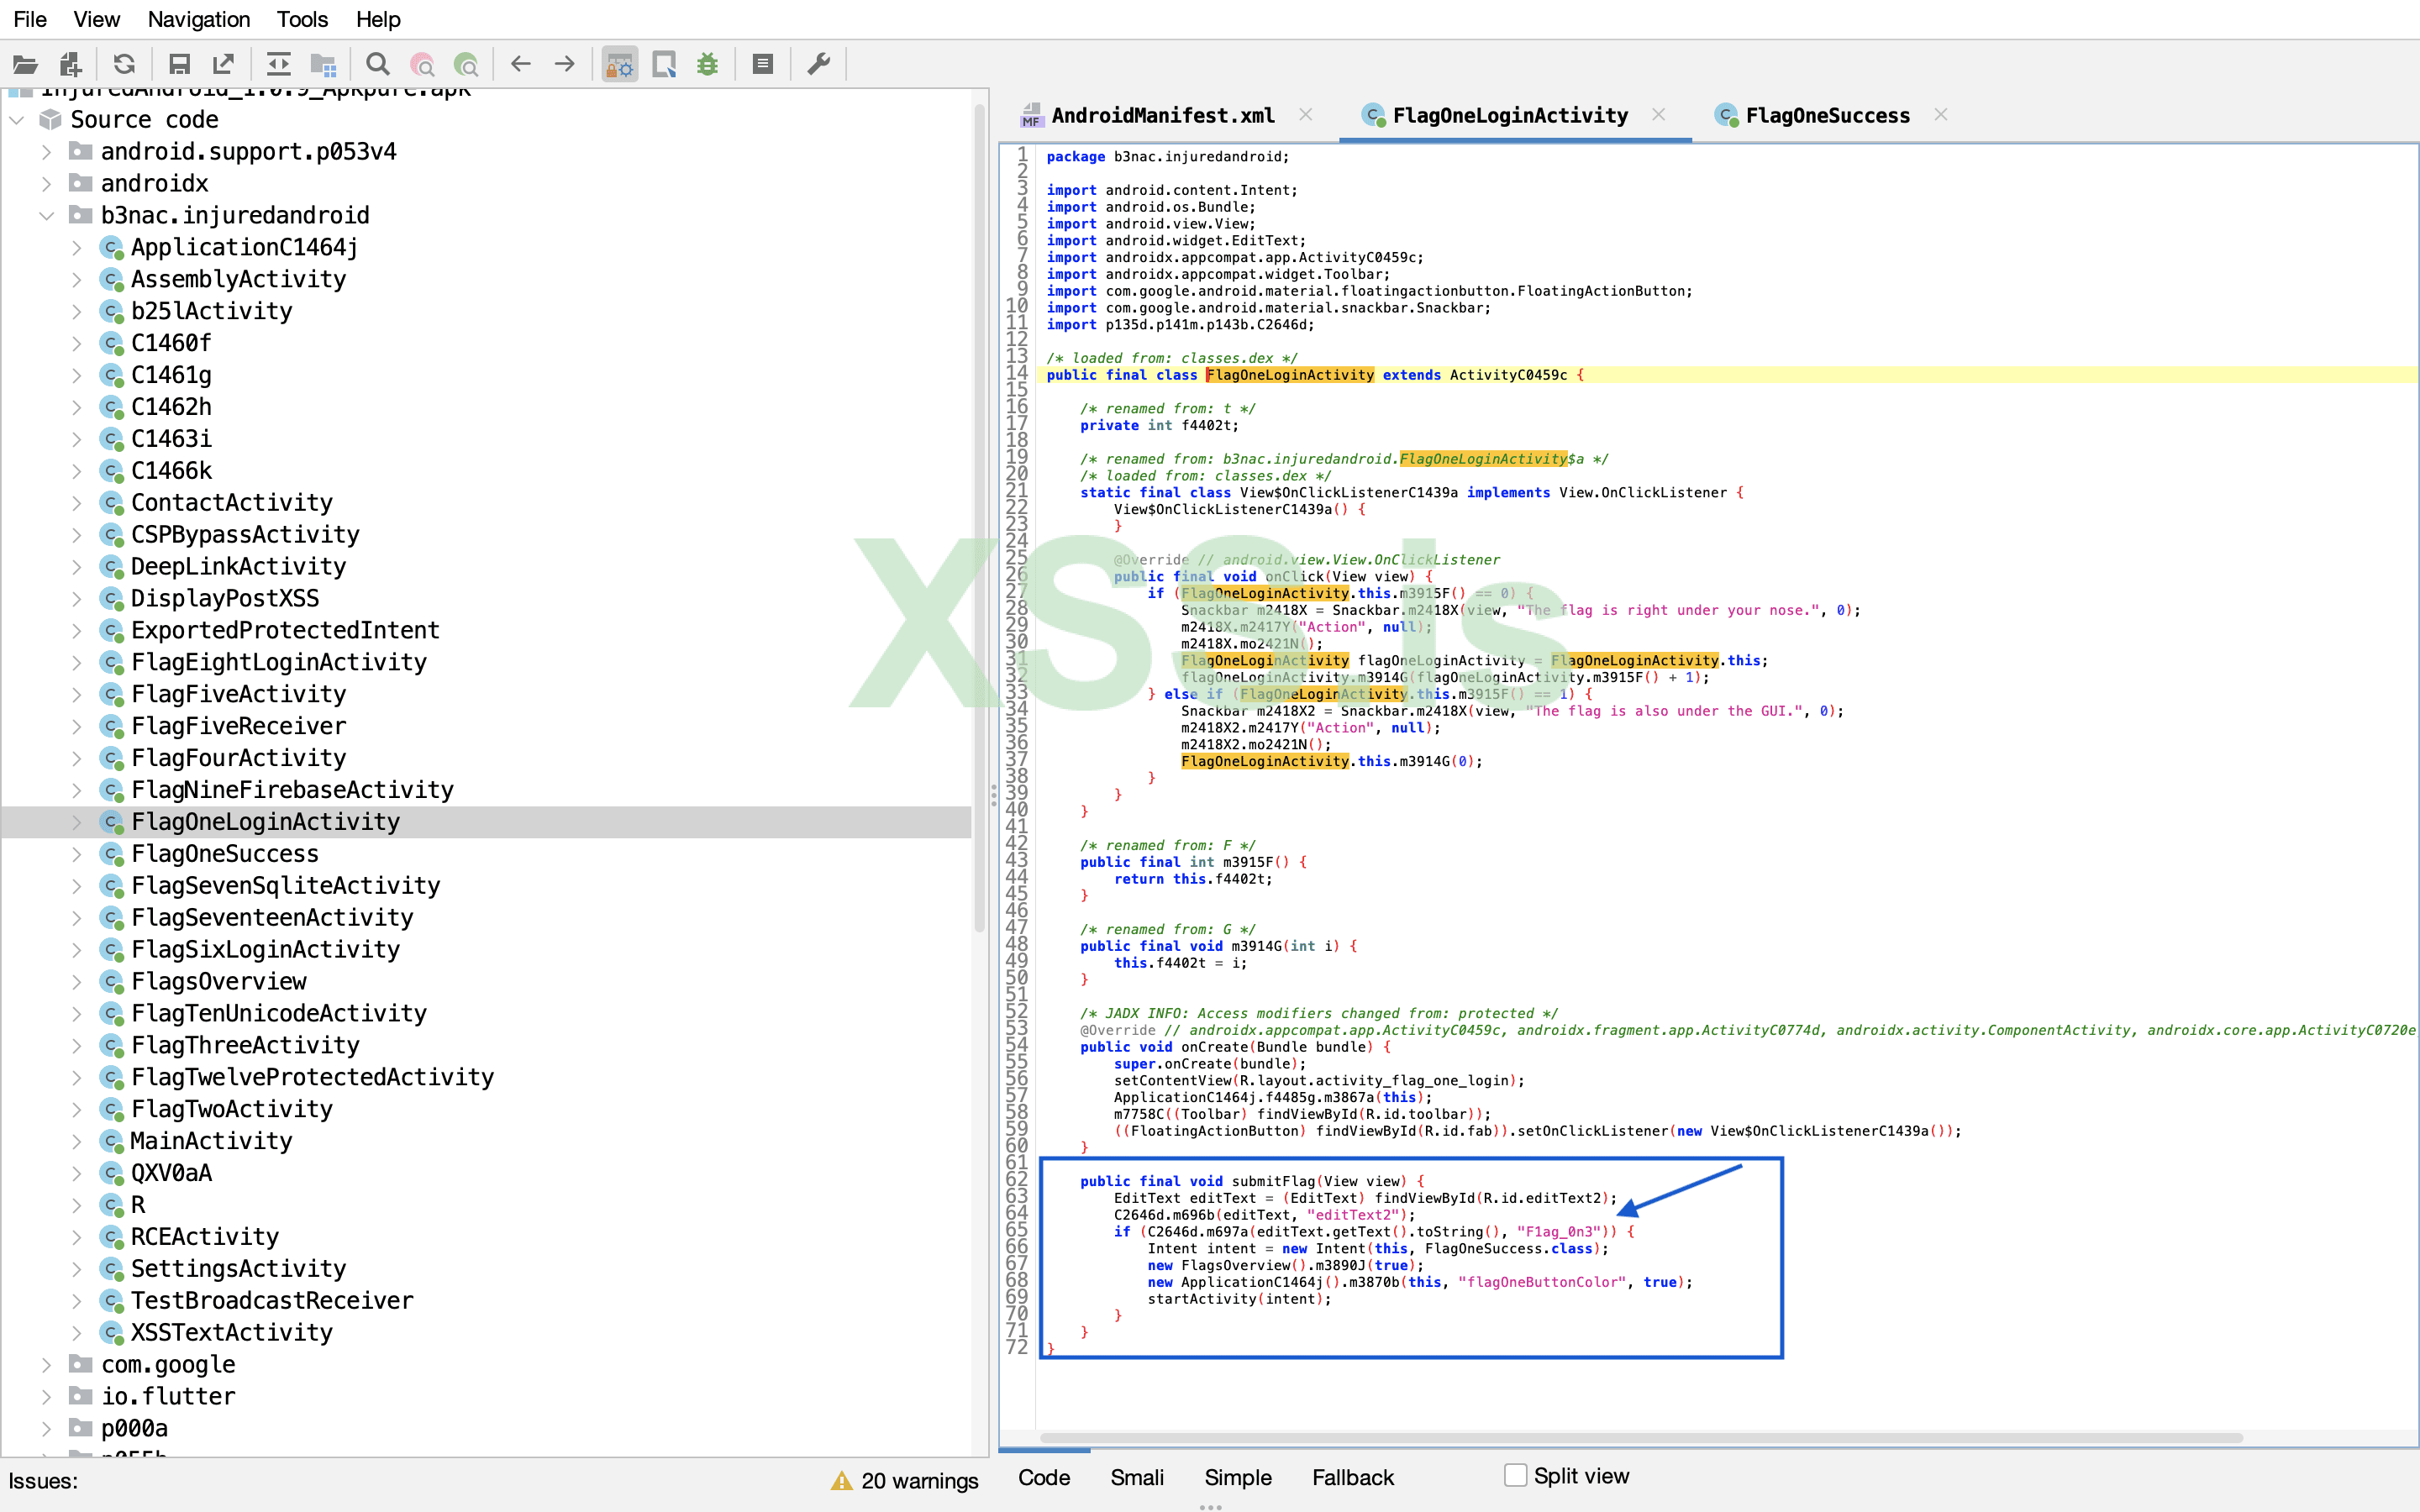The height and width of the screenshot is (1512, 2420).
Task: Open the Navigation menu
Action: [198, 19]
